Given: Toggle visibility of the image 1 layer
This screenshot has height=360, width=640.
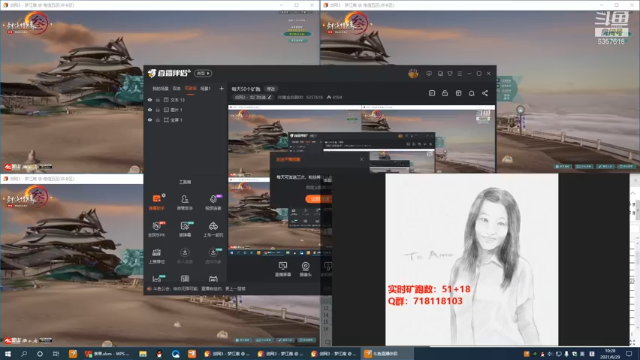Looking at the screenshot, I should [x=150, y=110].
